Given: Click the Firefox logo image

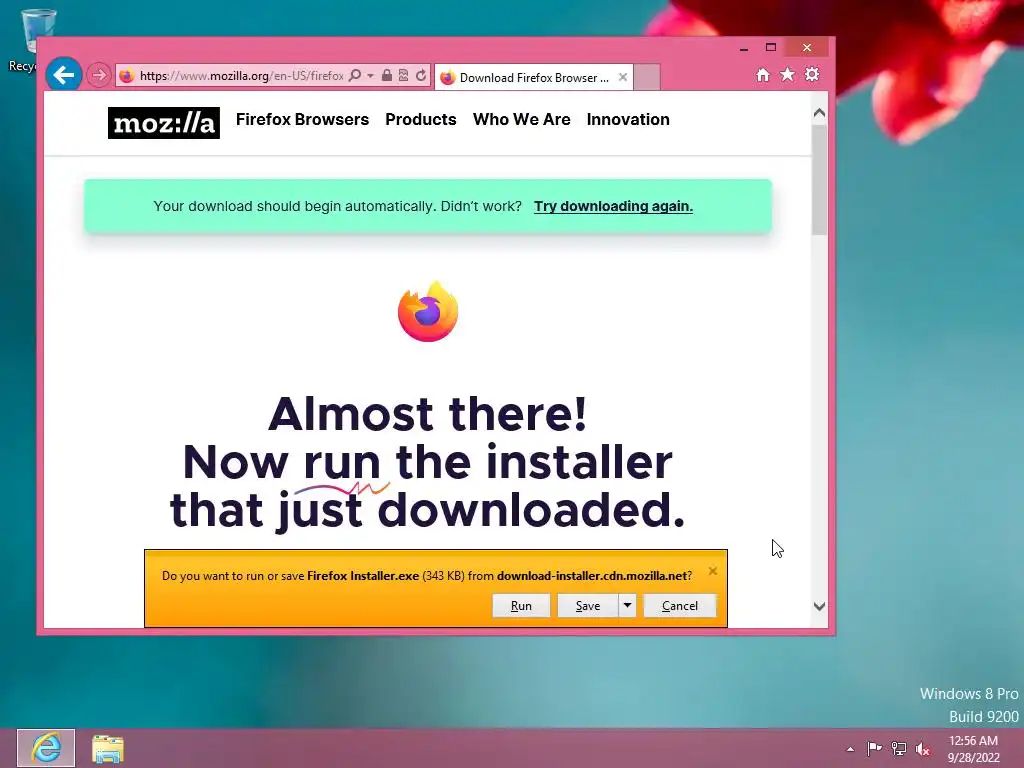Looking at the screenshot, I should pos(428,312).
